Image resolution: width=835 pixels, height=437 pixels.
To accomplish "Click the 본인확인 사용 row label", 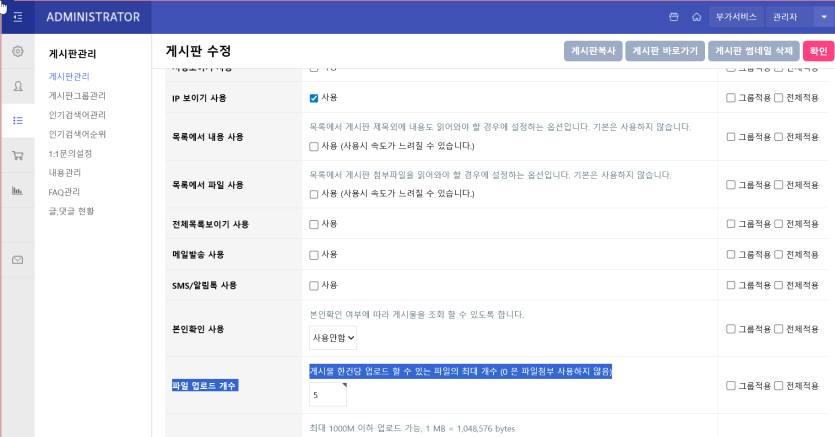I will [198, 329].
